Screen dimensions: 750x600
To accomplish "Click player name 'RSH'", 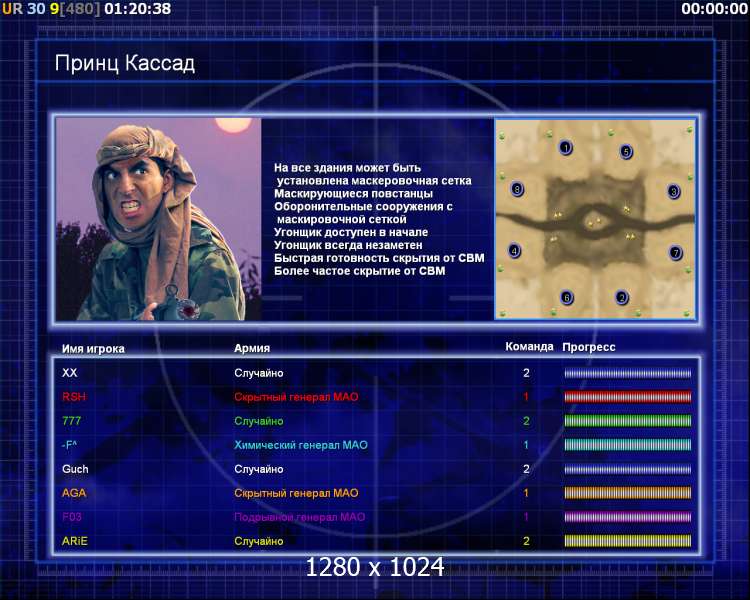I will pos(74,397).
